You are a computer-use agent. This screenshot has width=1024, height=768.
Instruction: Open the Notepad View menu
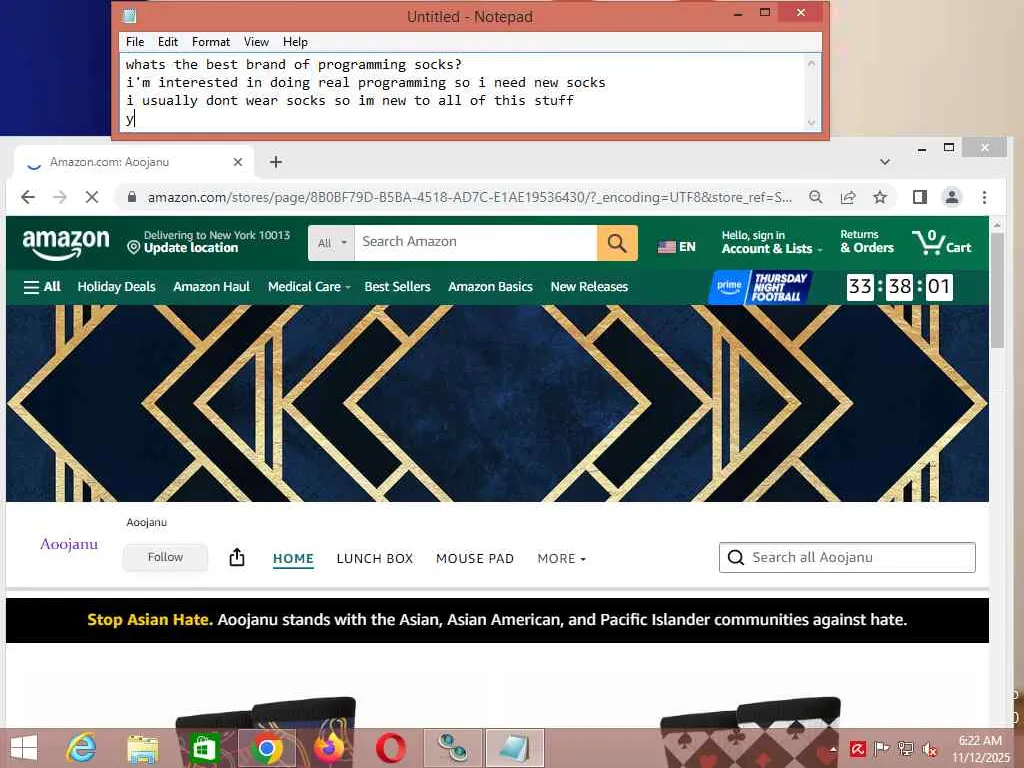(x=256, y=42)
